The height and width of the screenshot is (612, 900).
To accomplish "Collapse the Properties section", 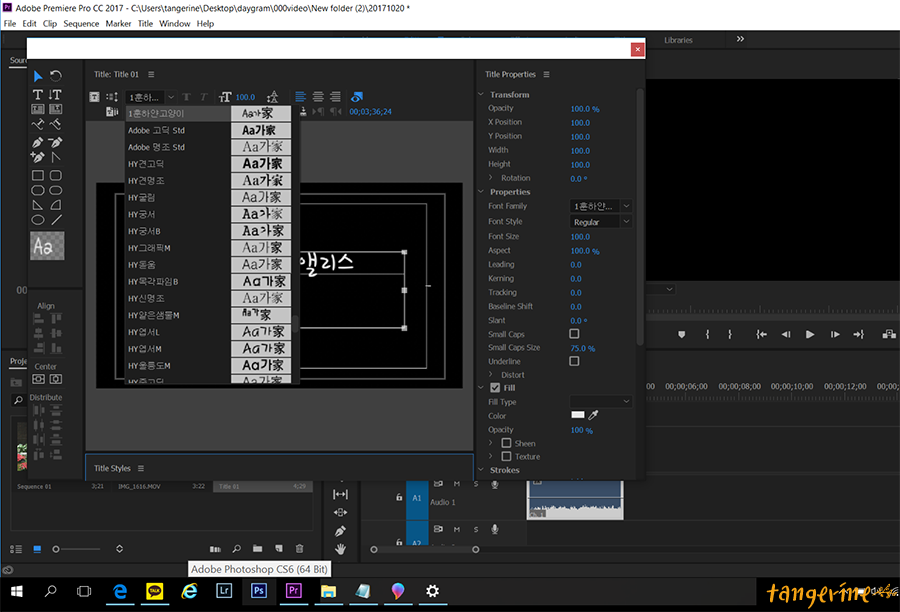I will click(481, 192).
